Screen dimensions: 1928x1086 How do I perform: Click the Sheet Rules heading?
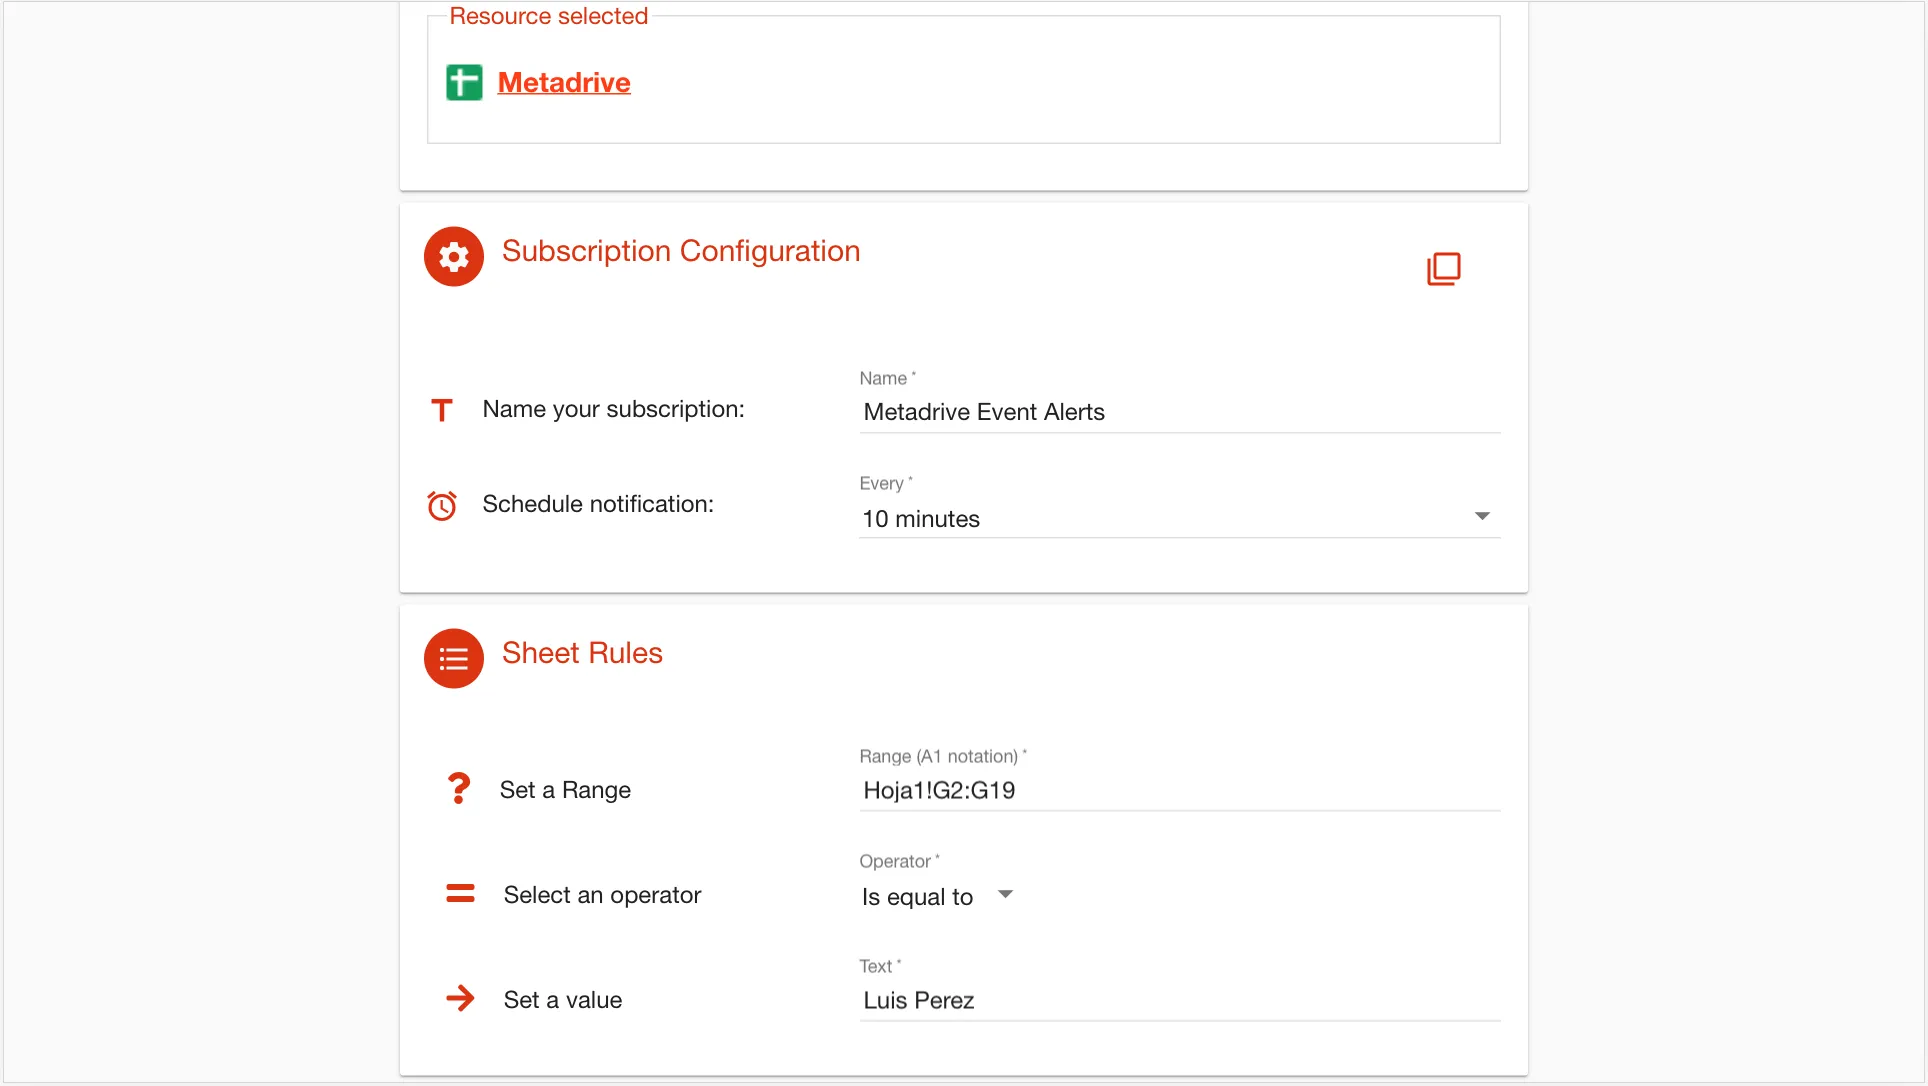click(x=582, y=653)
